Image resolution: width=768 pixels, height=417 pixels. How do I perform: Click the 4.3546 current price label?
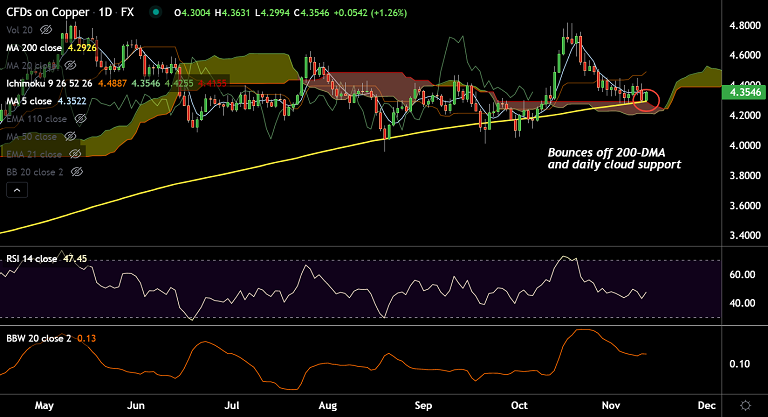point(745,92)
